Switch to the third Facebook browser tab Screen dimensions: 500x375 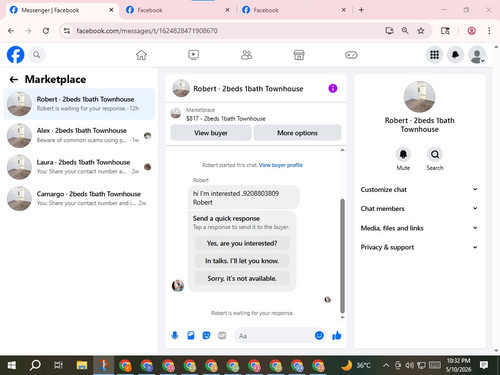[294, 10]
